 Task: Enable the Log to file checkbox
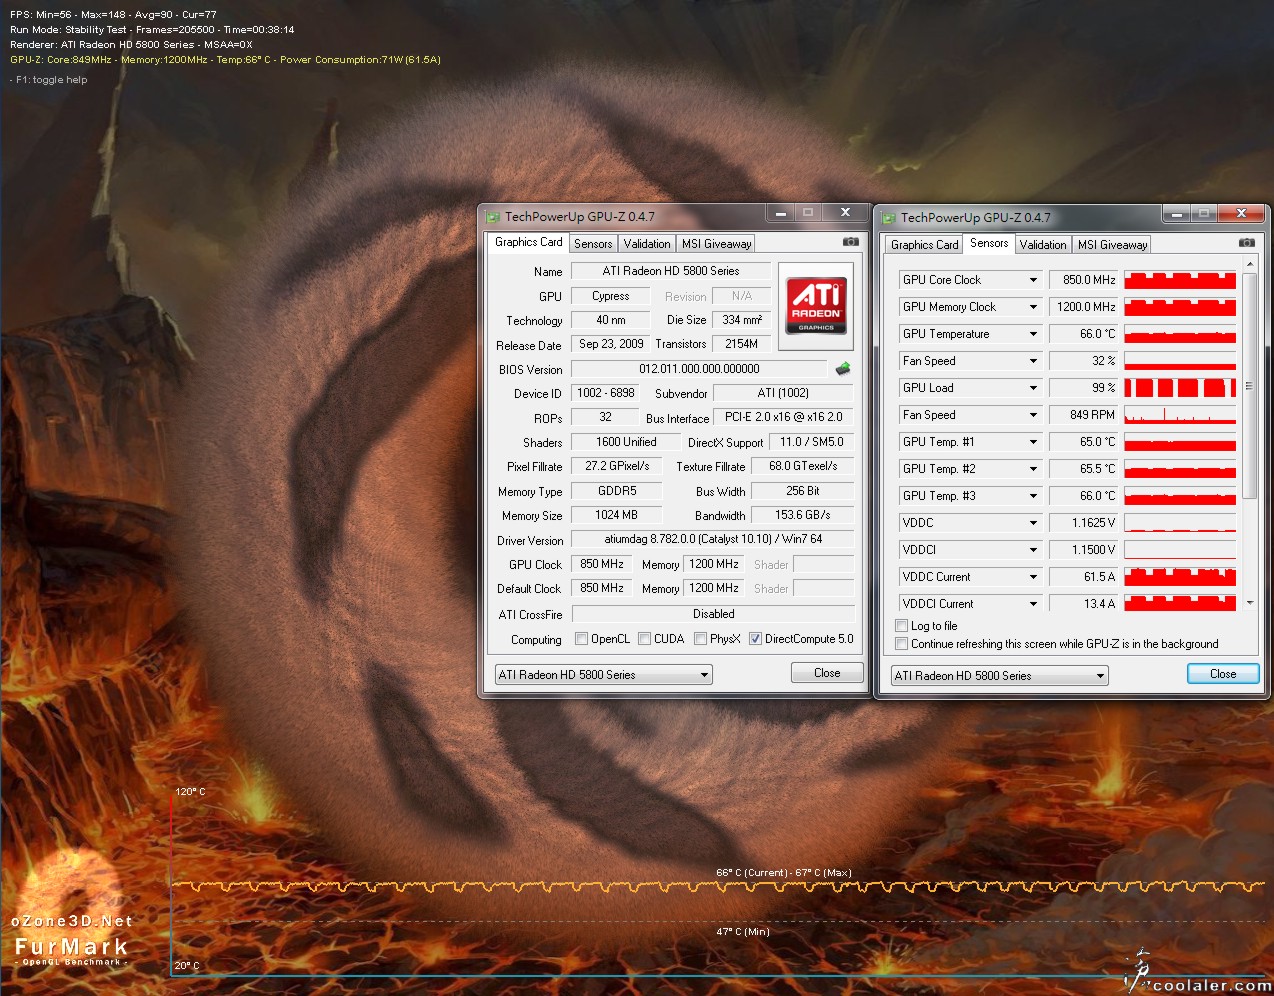point(901,626)
